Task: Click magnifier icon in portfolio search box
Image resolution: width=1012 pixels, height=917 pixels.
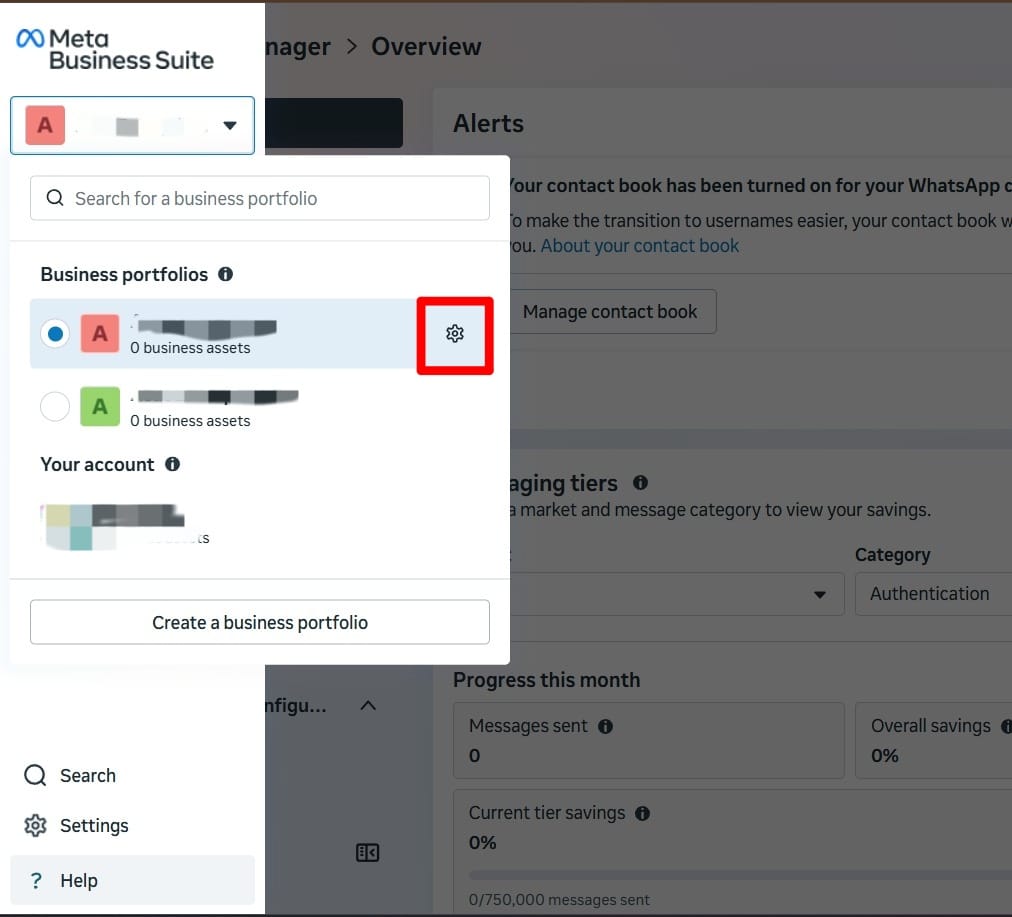Action: (x=55, y=197)
